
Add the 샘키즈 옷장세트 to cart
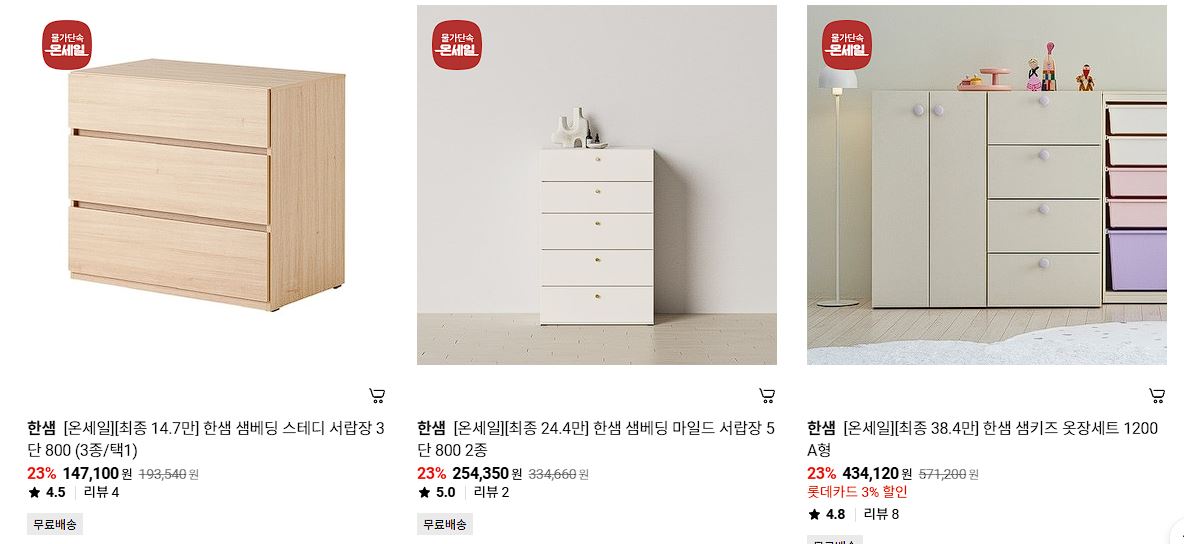[x=1157, y=395]
